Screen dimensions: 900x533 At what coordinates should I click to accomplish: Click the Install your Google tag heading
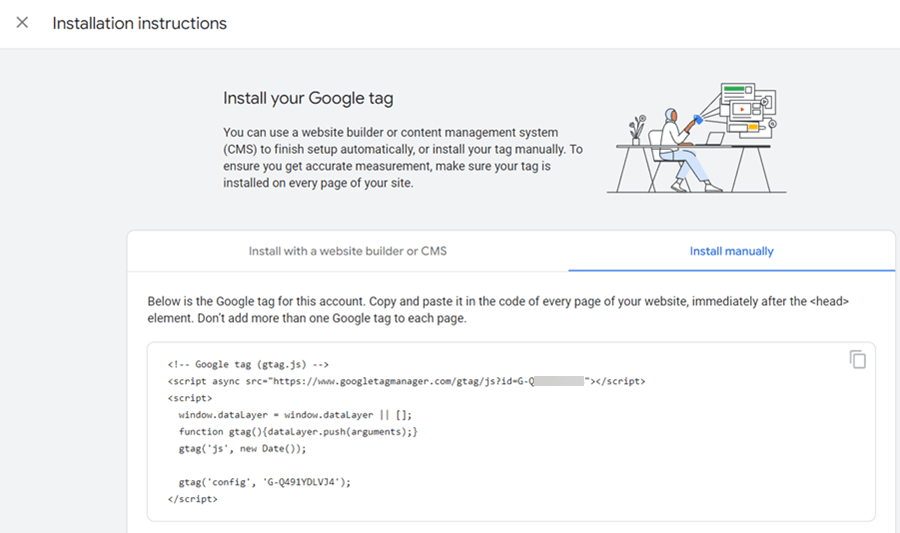pos(308,98)
